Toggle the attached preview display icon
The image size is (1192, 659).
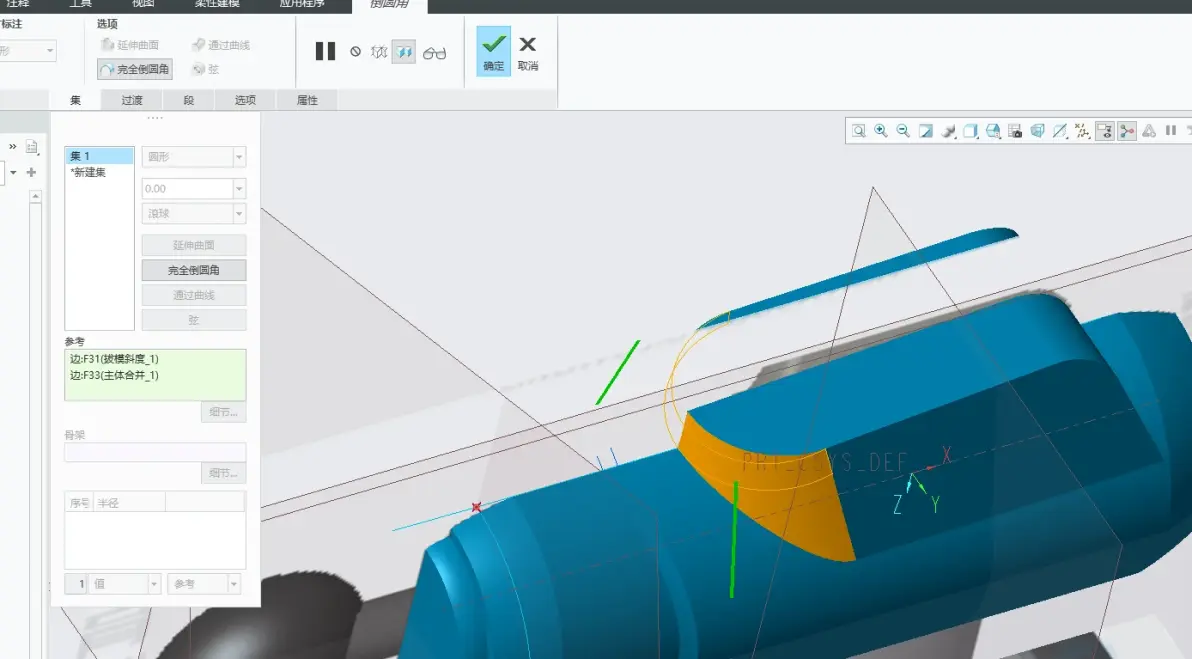(x=404, y=52)
